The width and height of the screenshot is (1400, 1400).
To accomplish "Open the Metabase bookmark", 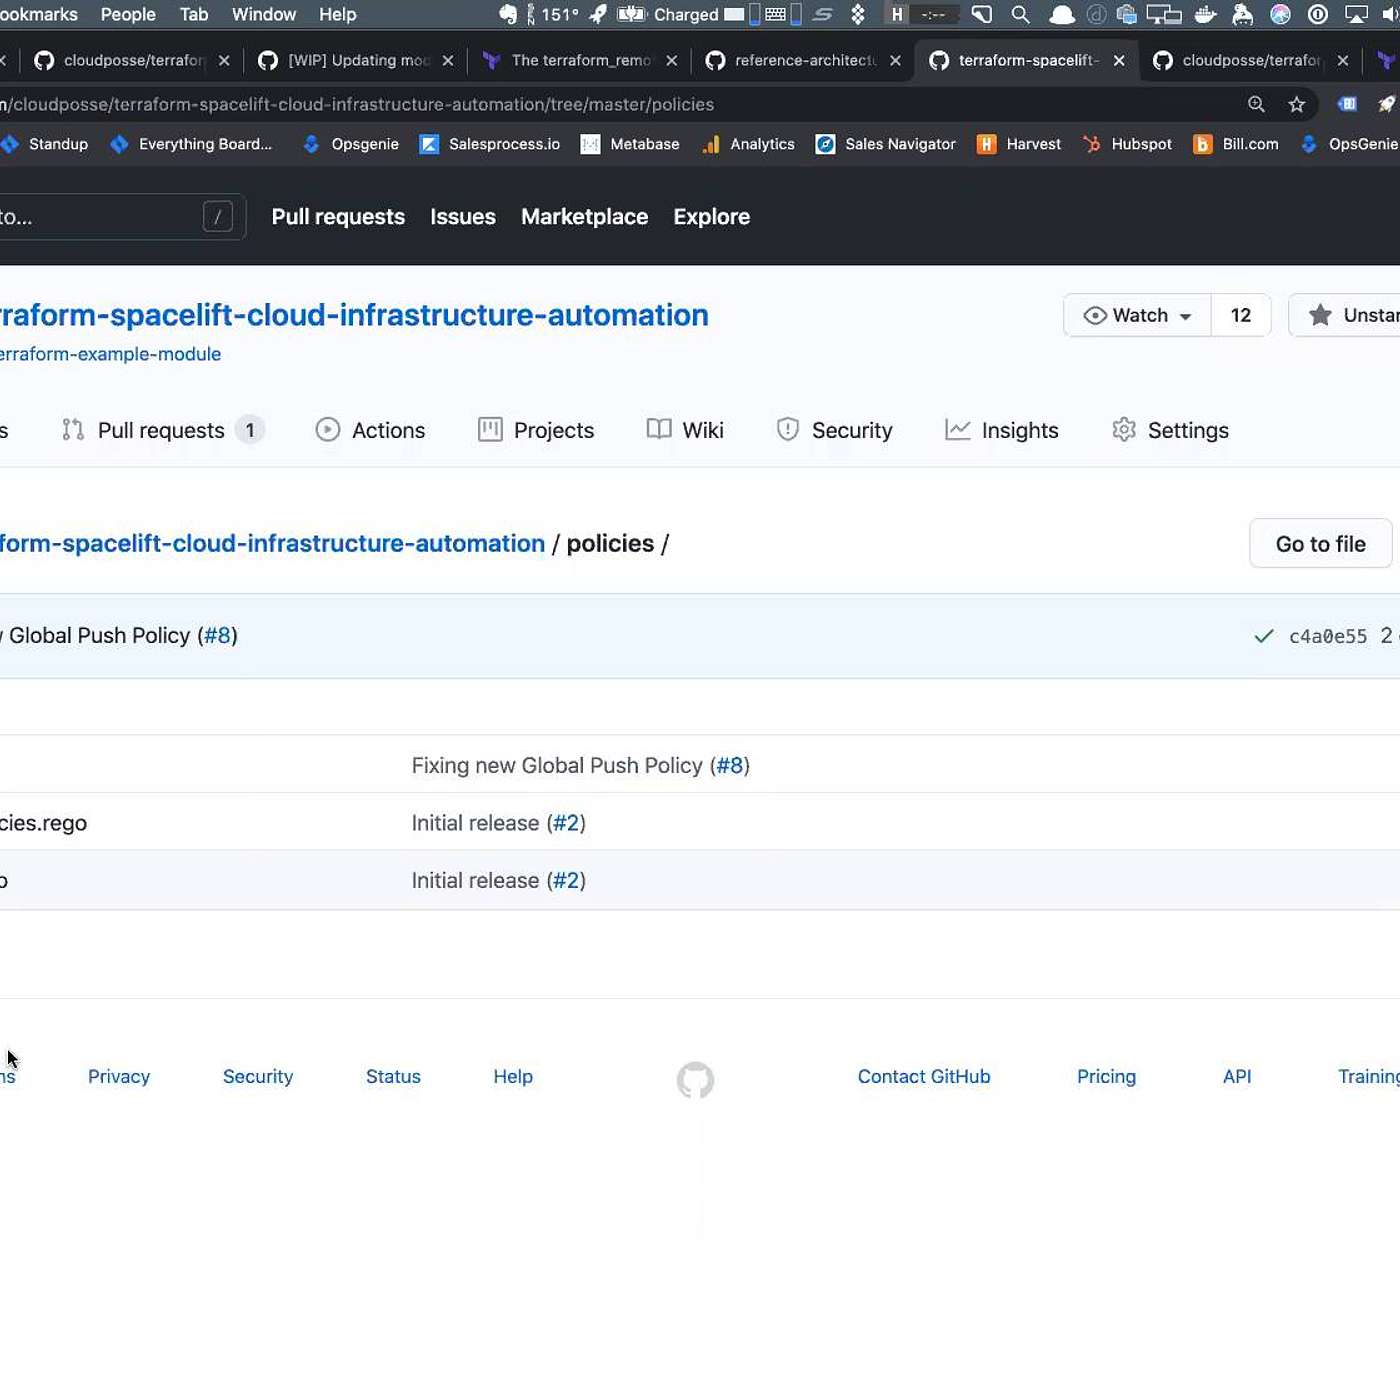I will (x=630, y=144).
